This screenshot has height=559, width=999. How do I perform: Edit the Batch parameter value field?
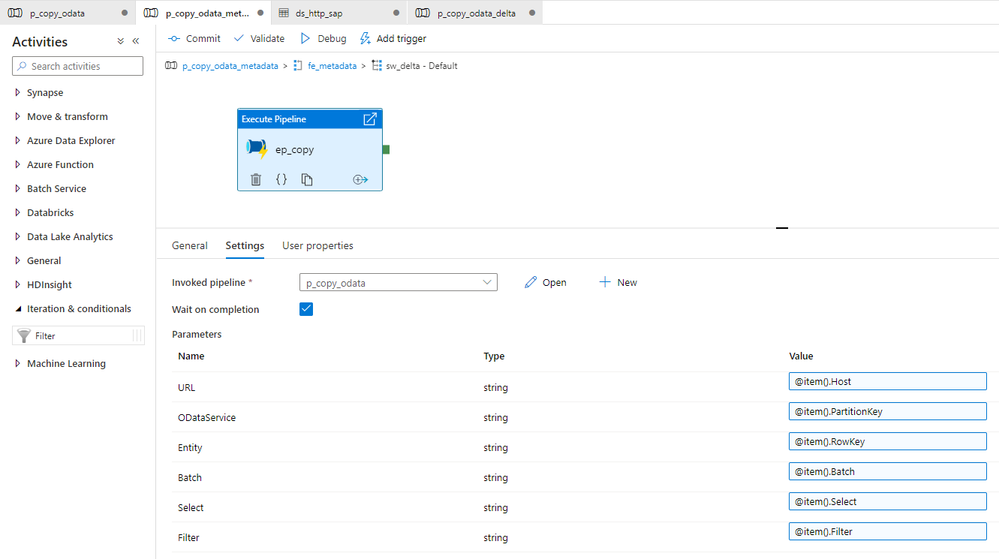pyautogui.click(x=888, y=471)
